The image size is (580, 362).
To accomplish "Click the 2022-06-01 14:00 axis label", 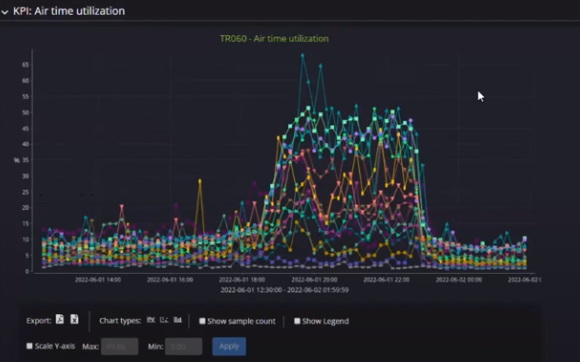I will tap(98, 280).
